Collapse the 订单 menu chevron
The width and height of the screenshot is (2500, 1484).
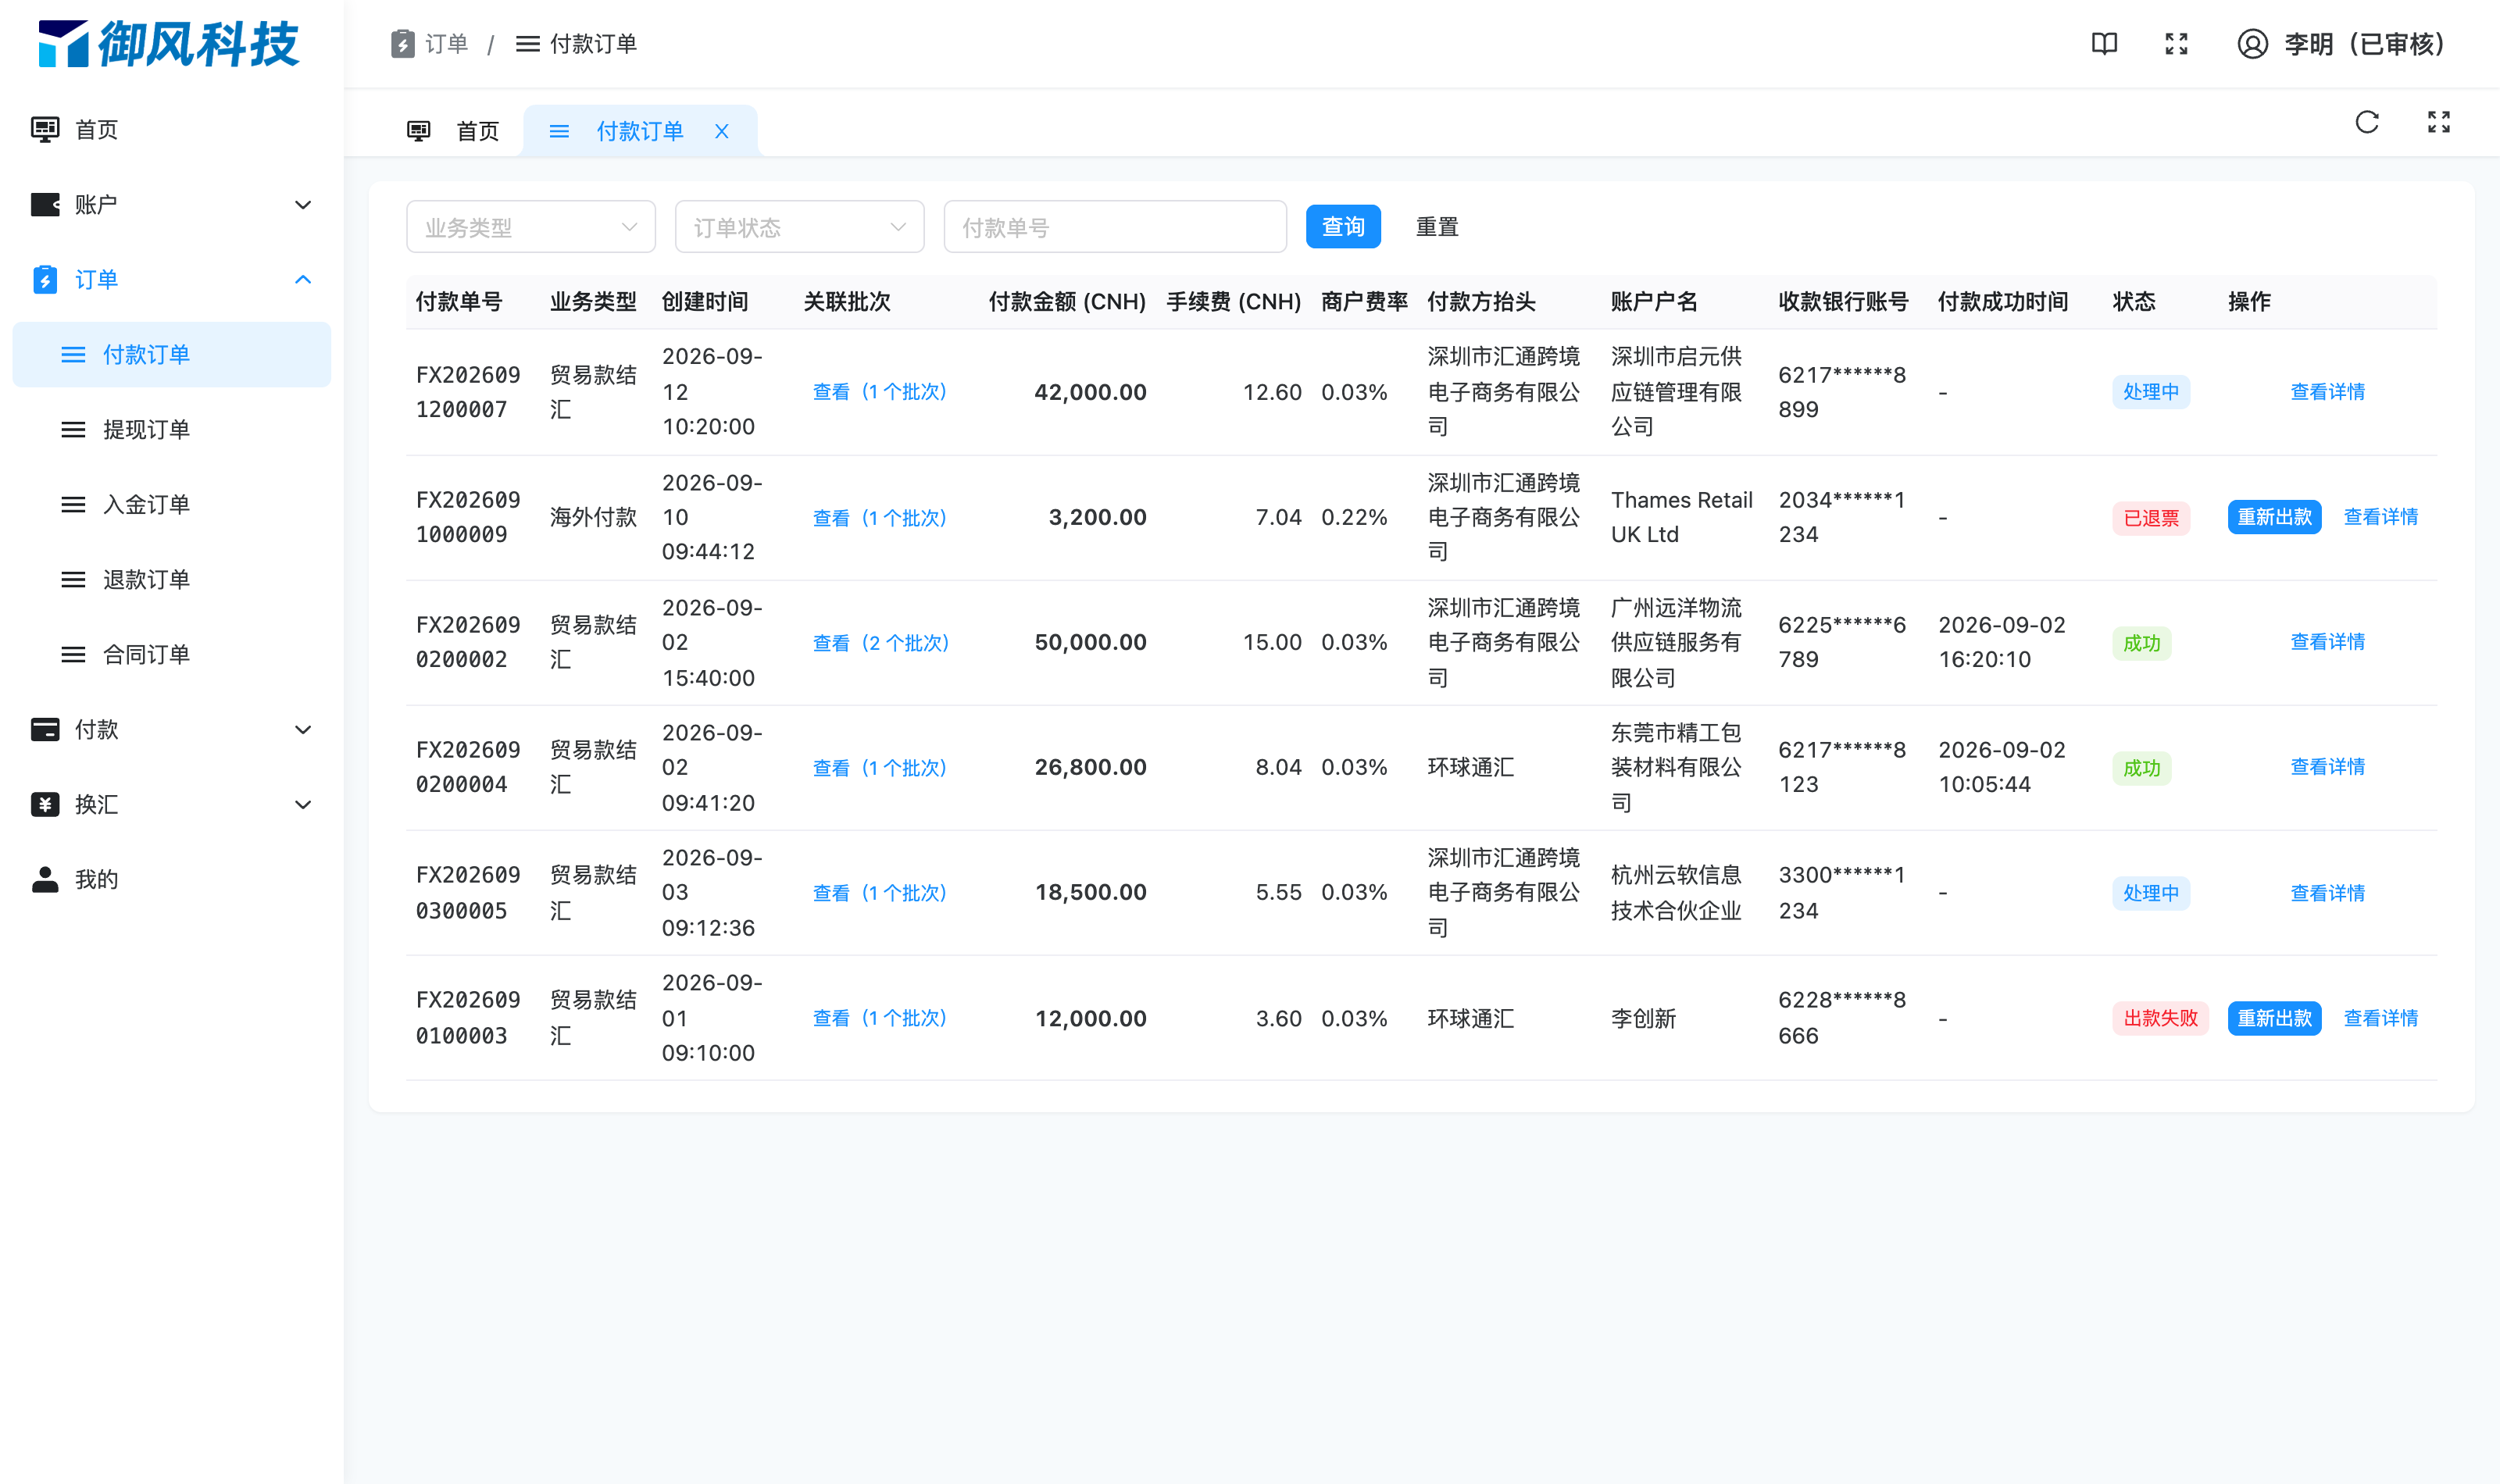click(x=303, y=279)
